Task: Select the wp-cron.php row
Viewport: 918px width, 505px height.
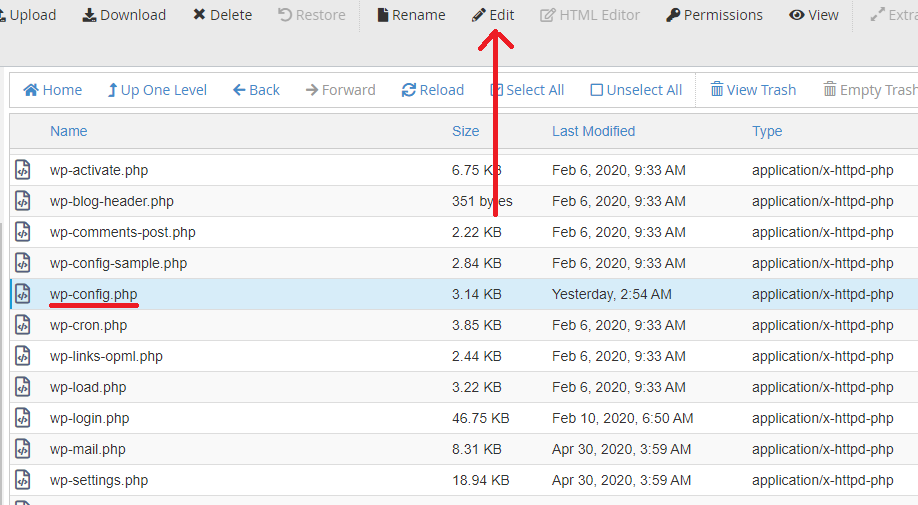Action: 88,325
